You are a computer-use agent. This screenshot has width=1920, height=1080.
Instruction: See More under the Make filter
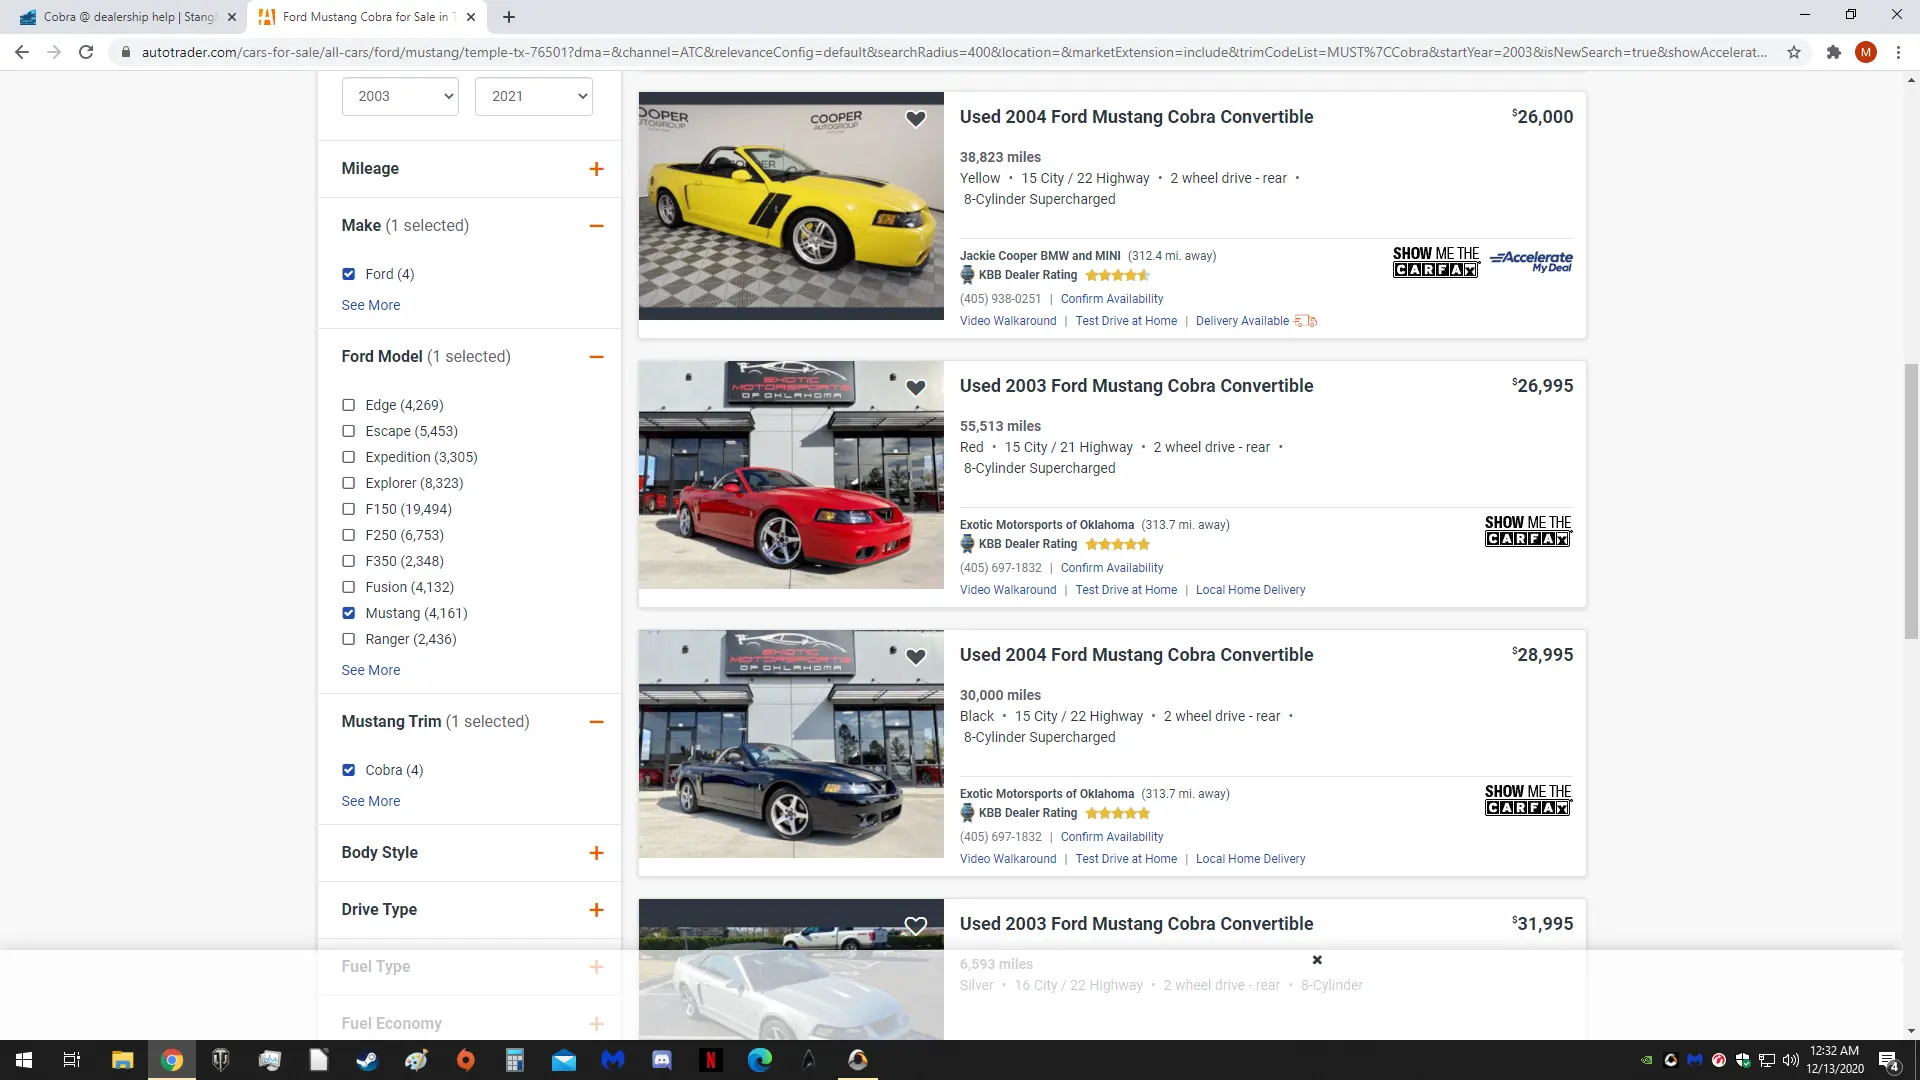pos(370,305)
